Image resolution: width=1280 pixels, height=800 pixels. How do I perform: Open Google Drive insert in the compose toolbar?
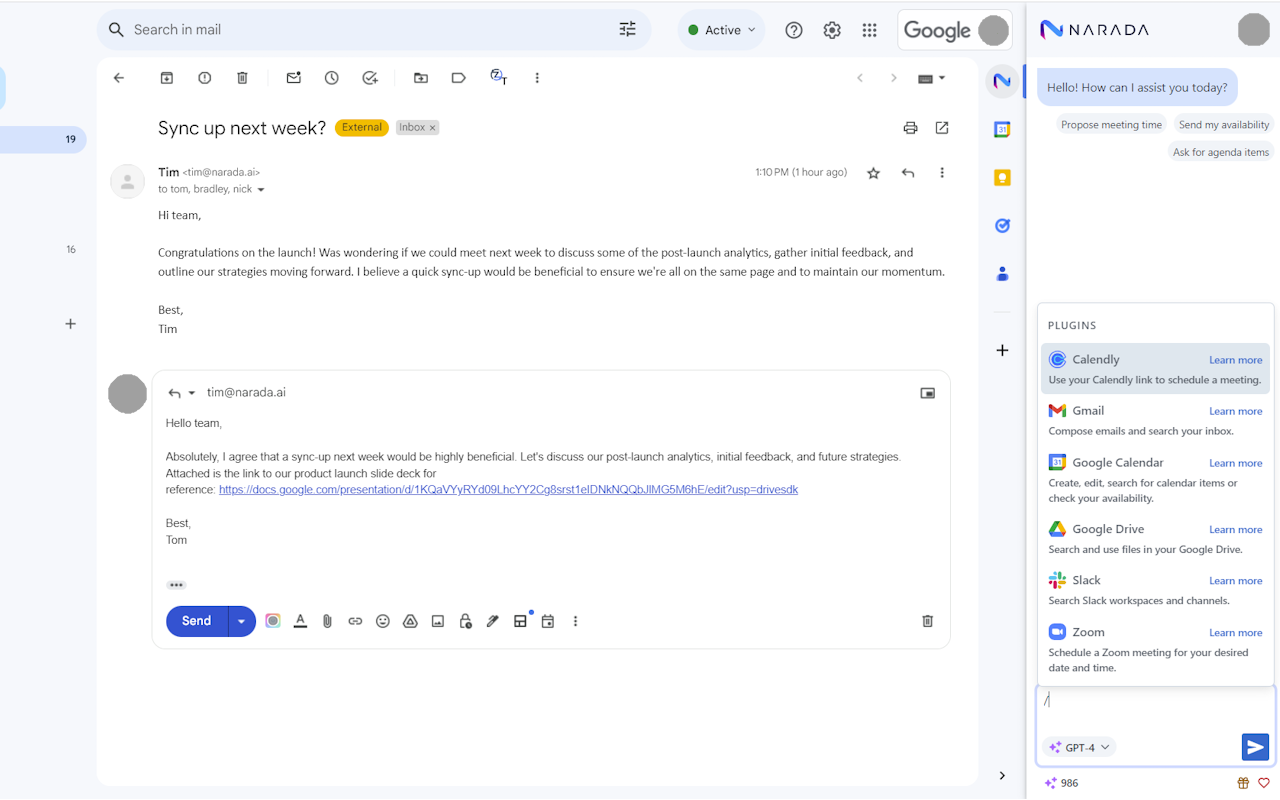[410, 620]
